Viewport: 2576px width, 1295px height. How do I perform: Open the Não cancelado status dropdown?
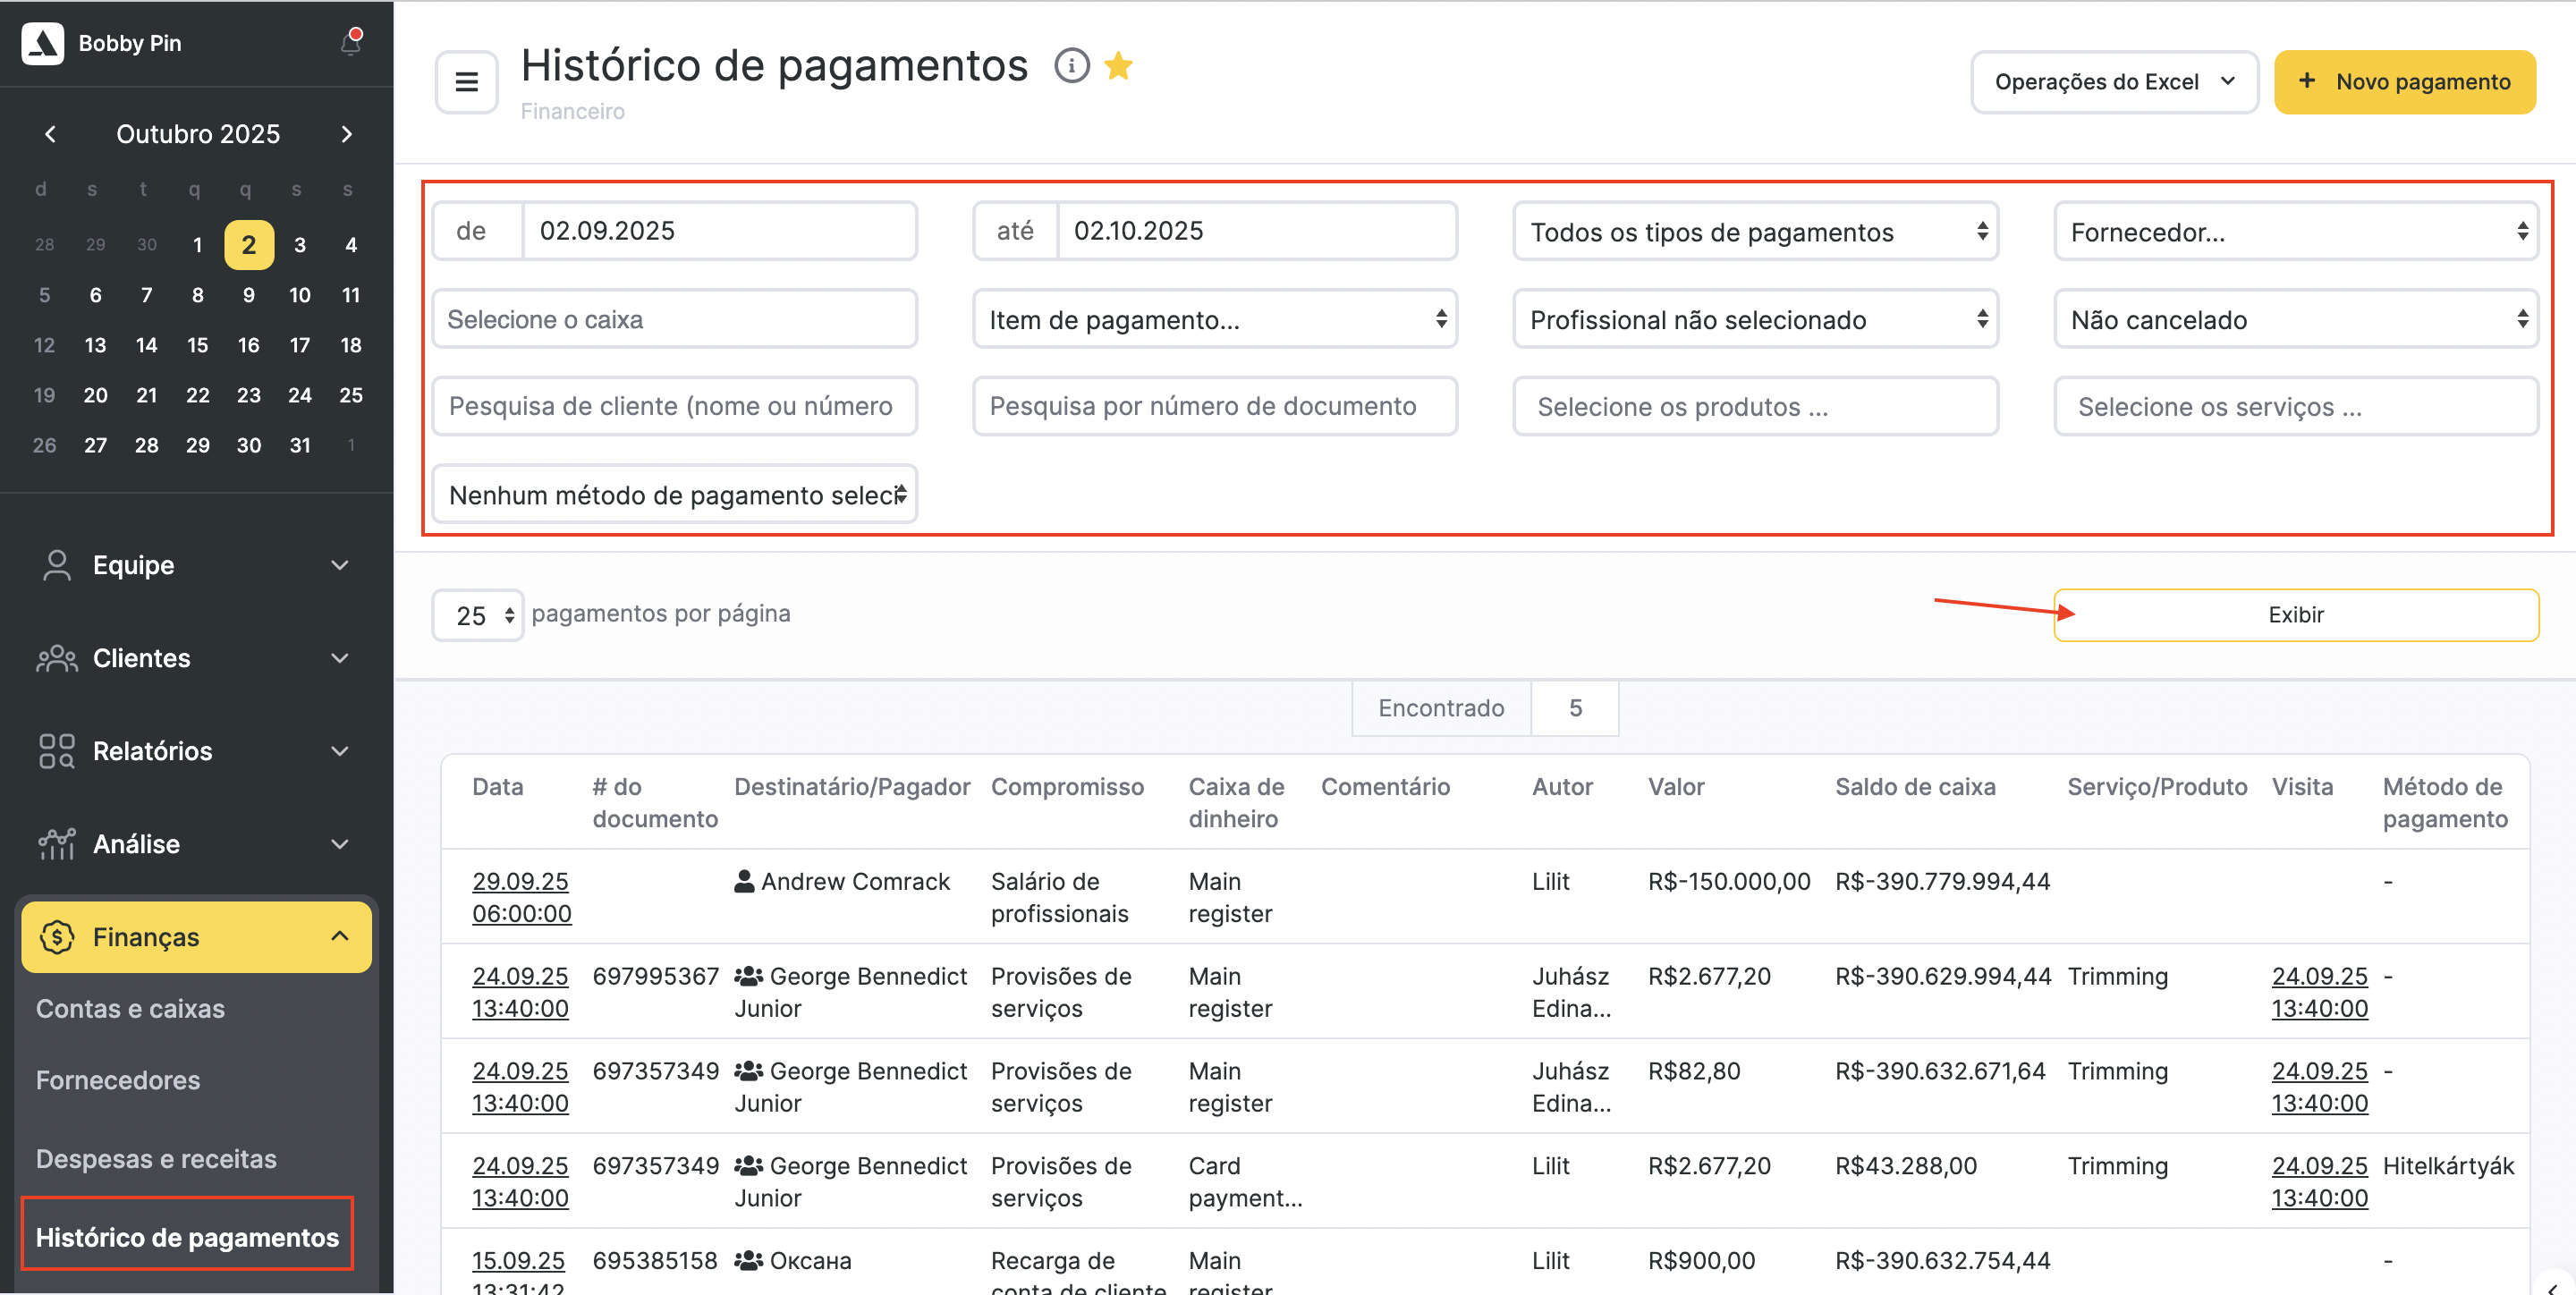point(2295,320)
